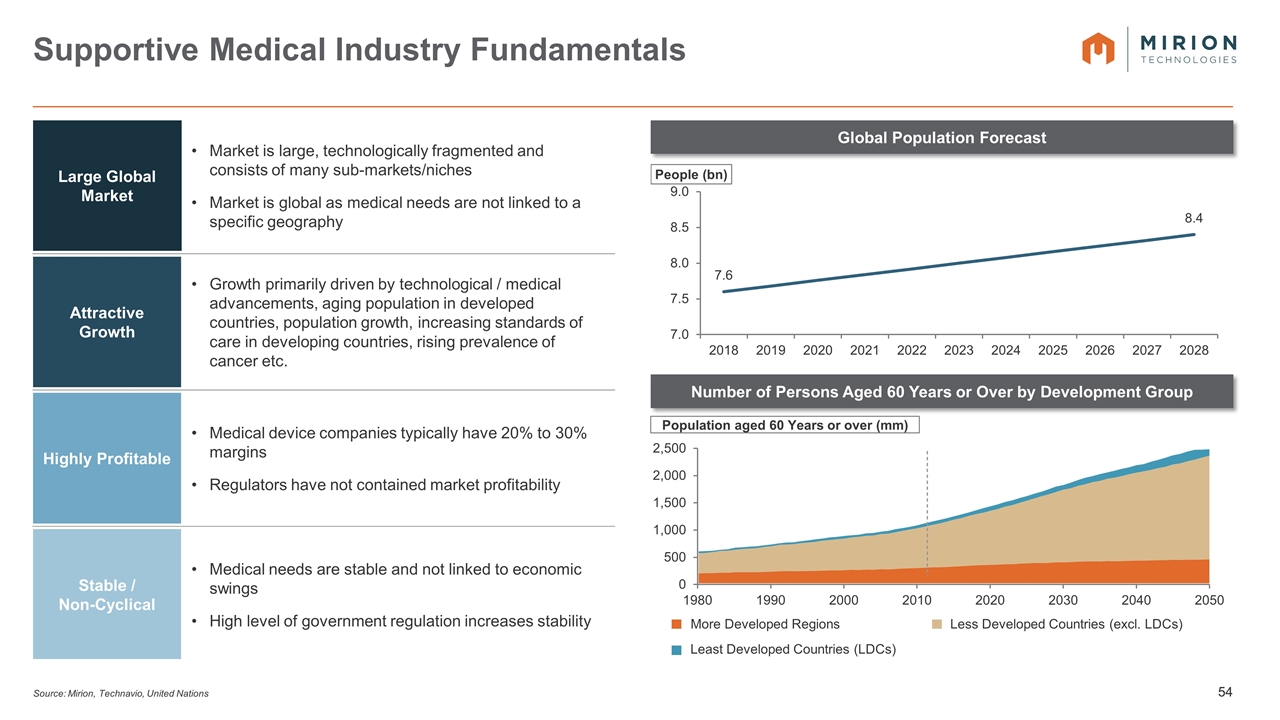This screenshot has width=1280, height=720.
Task: Click the blue Least Developed Countries legend swatch
Action: coord(676,650)
